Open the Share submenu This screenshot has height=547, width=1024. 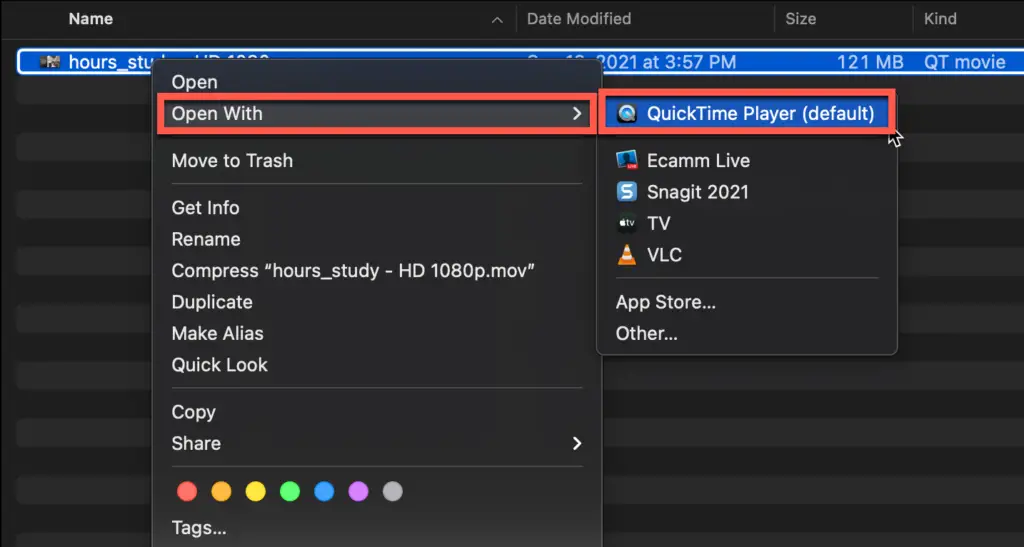[377, 443]
